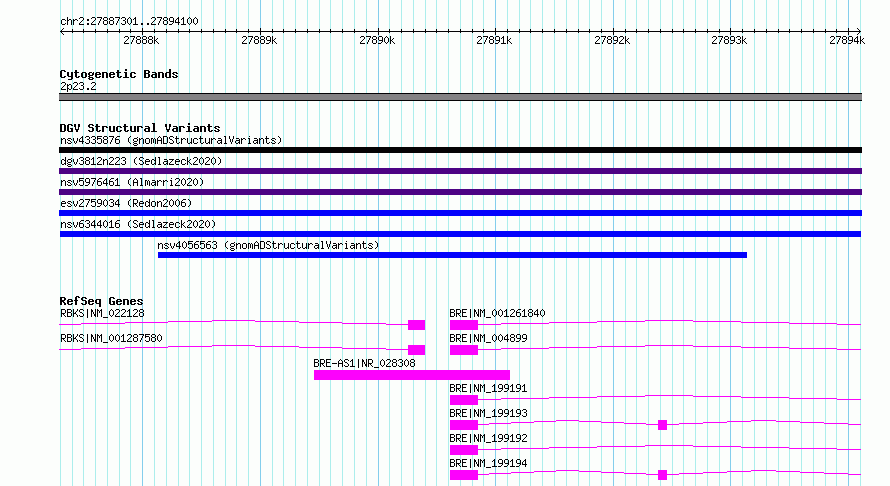Click the exon block of RBKS|NM_022128
The height and width of the screenshot is (486, 890).
click(x=417, y=325)
